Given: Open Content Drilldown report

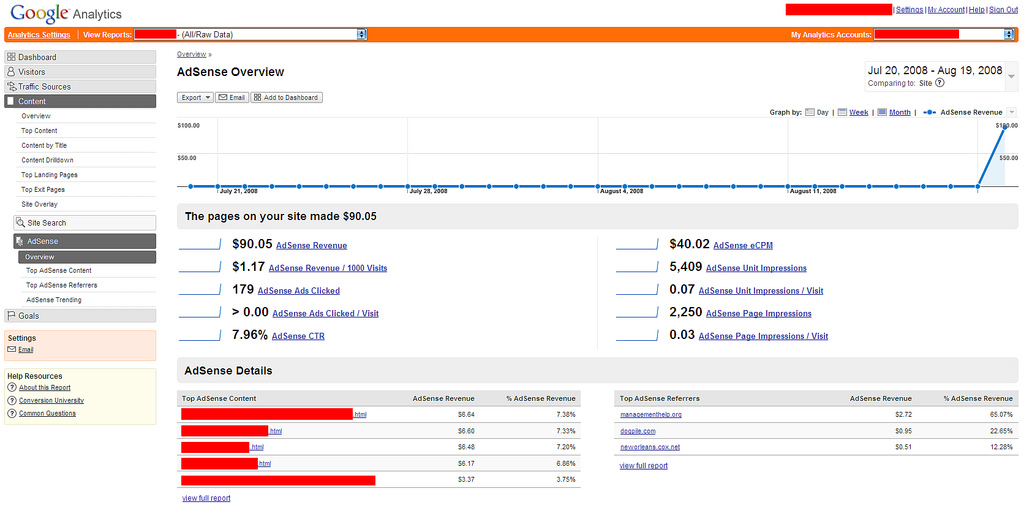Looking at the screenshot, I should 47,160.
